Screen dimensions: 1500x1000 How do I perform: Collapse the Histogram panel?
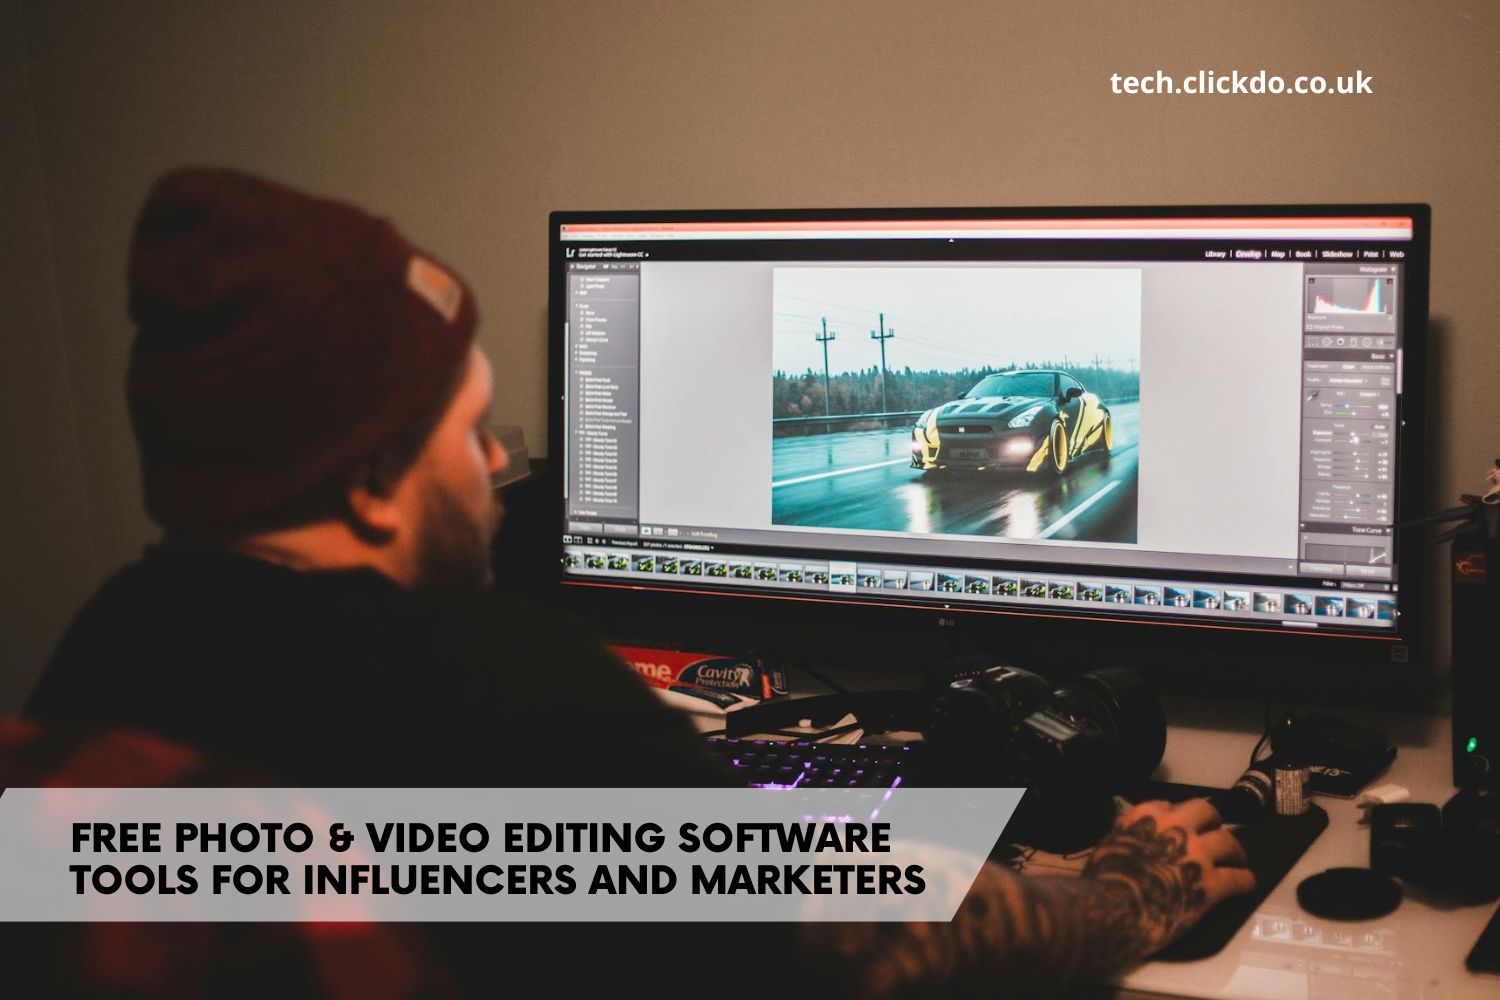[1394, 269]
